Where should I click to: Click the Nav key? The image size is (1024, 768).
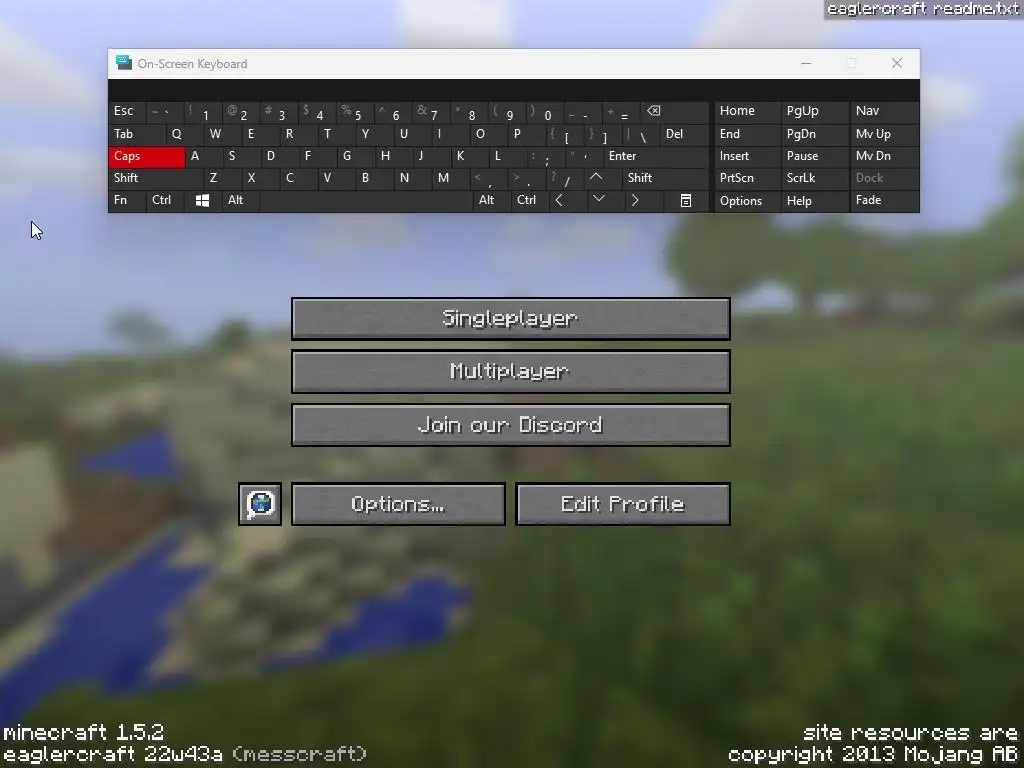(x=884, y=112)
